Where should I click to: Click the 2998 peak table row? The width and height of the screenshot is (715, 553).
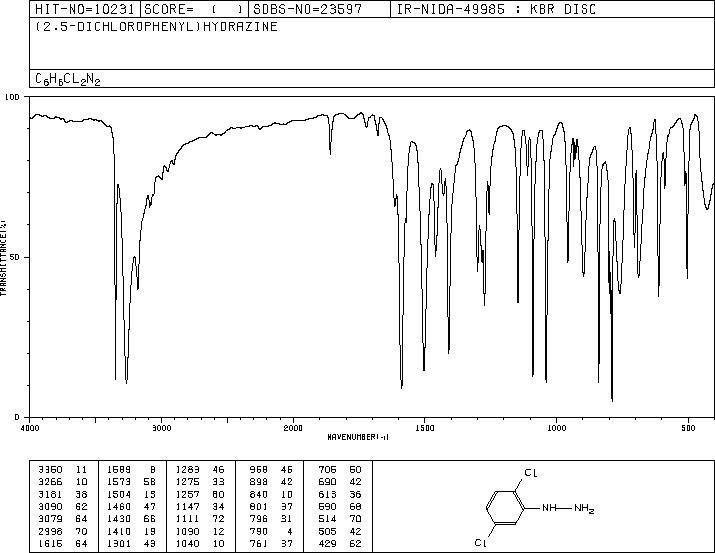(63, 531)
